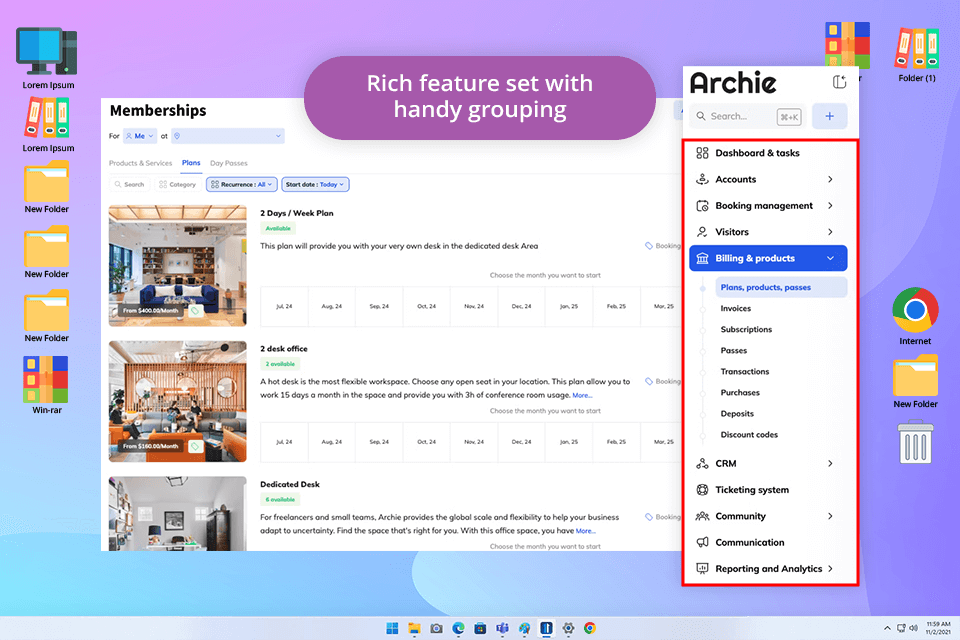Image resolution: width=960 pixels, height=640 pixels.
Task: Click the Windows Start button in taskbar
Action: click(392, 628)
